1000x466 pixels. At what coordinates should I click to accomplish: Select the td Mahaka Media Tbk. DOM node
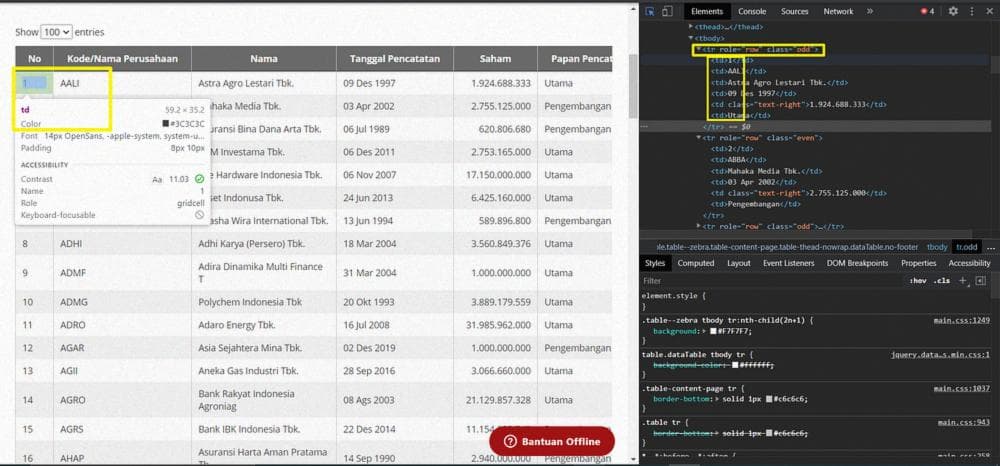[x=767, y=171]
